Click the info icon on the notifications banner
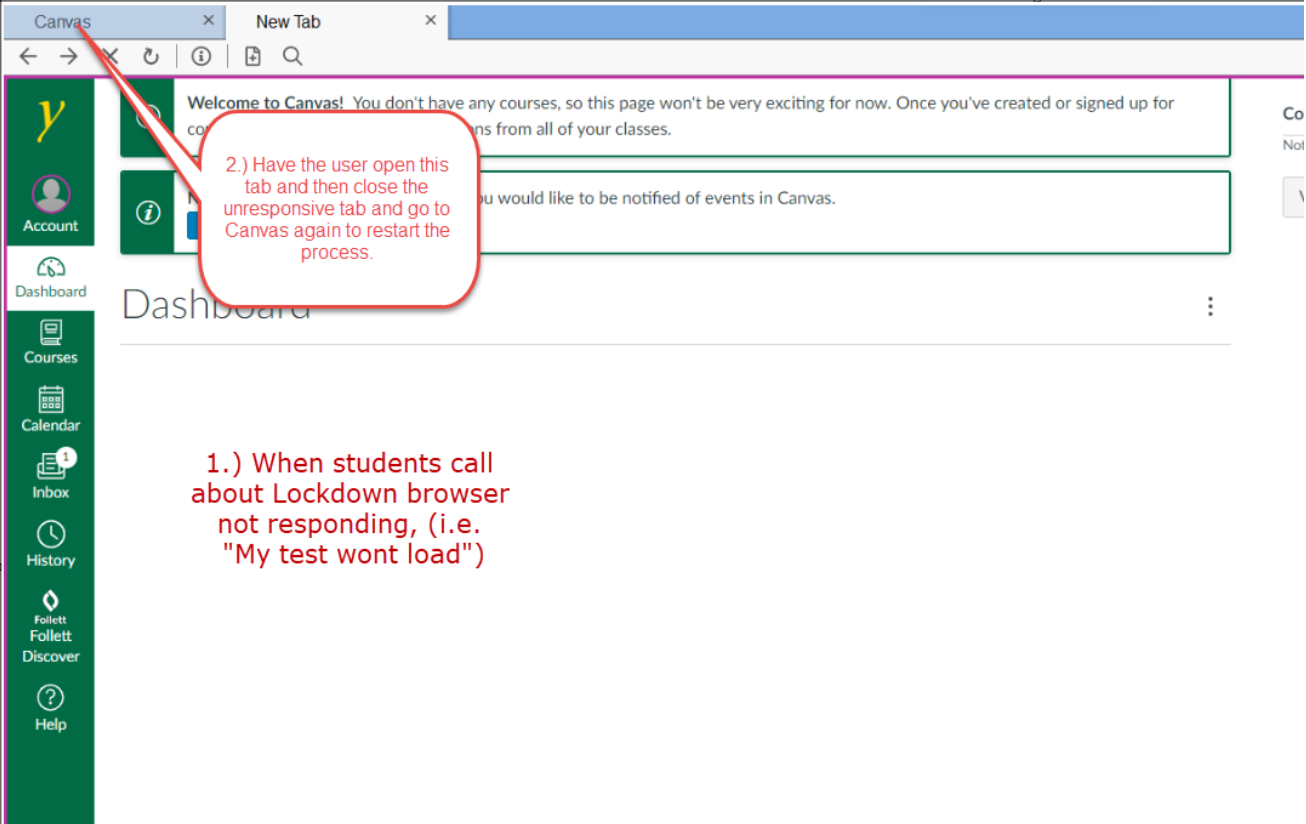Image resolution: width=1306 pixels, height=824 pixels. pos(149,212)
